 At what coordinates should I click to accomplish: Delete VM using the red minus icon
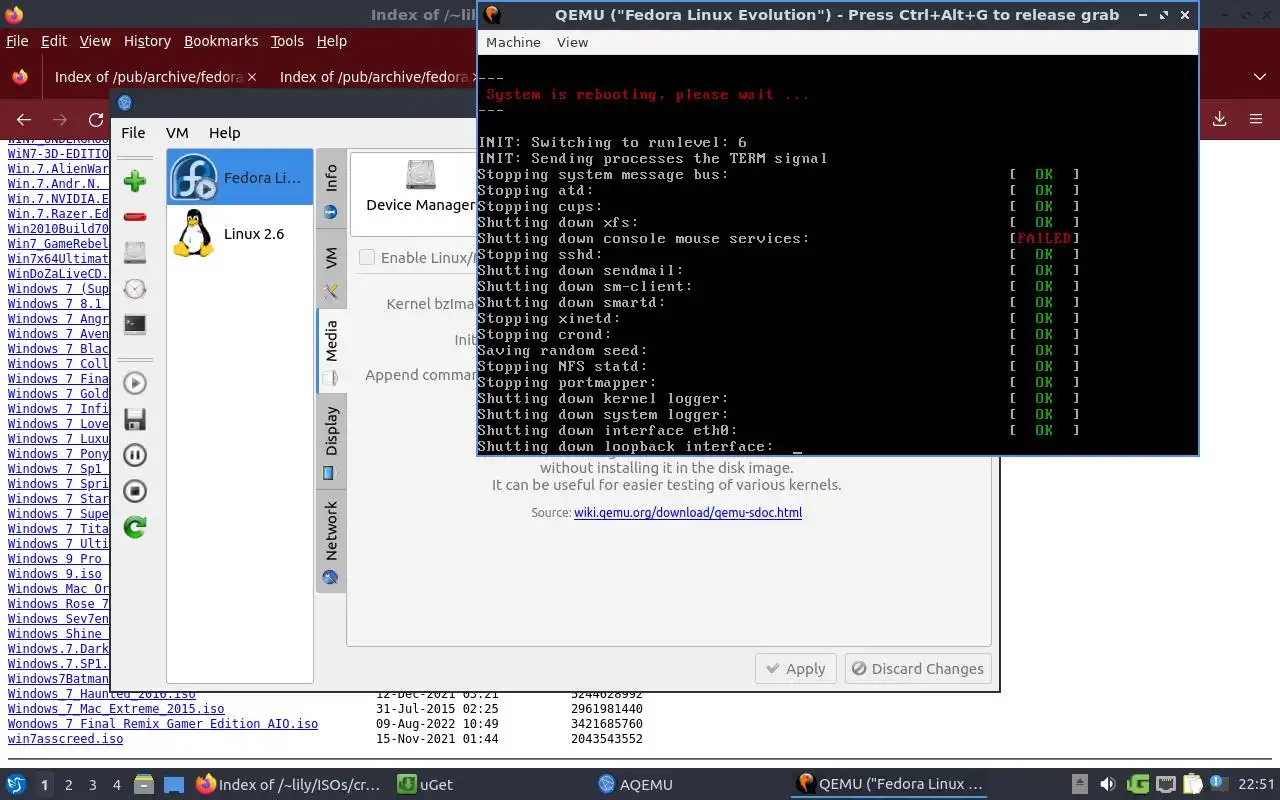[x=135, y=217]
